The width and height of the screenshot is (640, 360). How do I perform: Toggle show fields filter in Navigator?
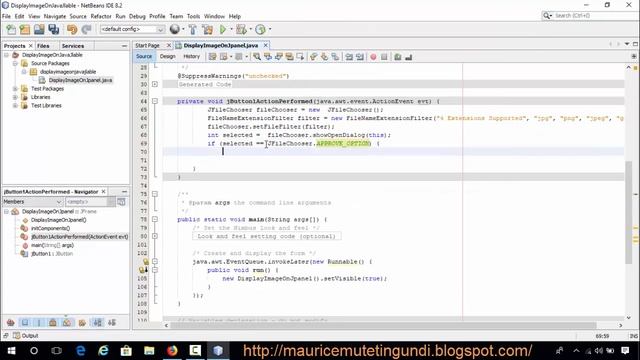click(25, 323)
